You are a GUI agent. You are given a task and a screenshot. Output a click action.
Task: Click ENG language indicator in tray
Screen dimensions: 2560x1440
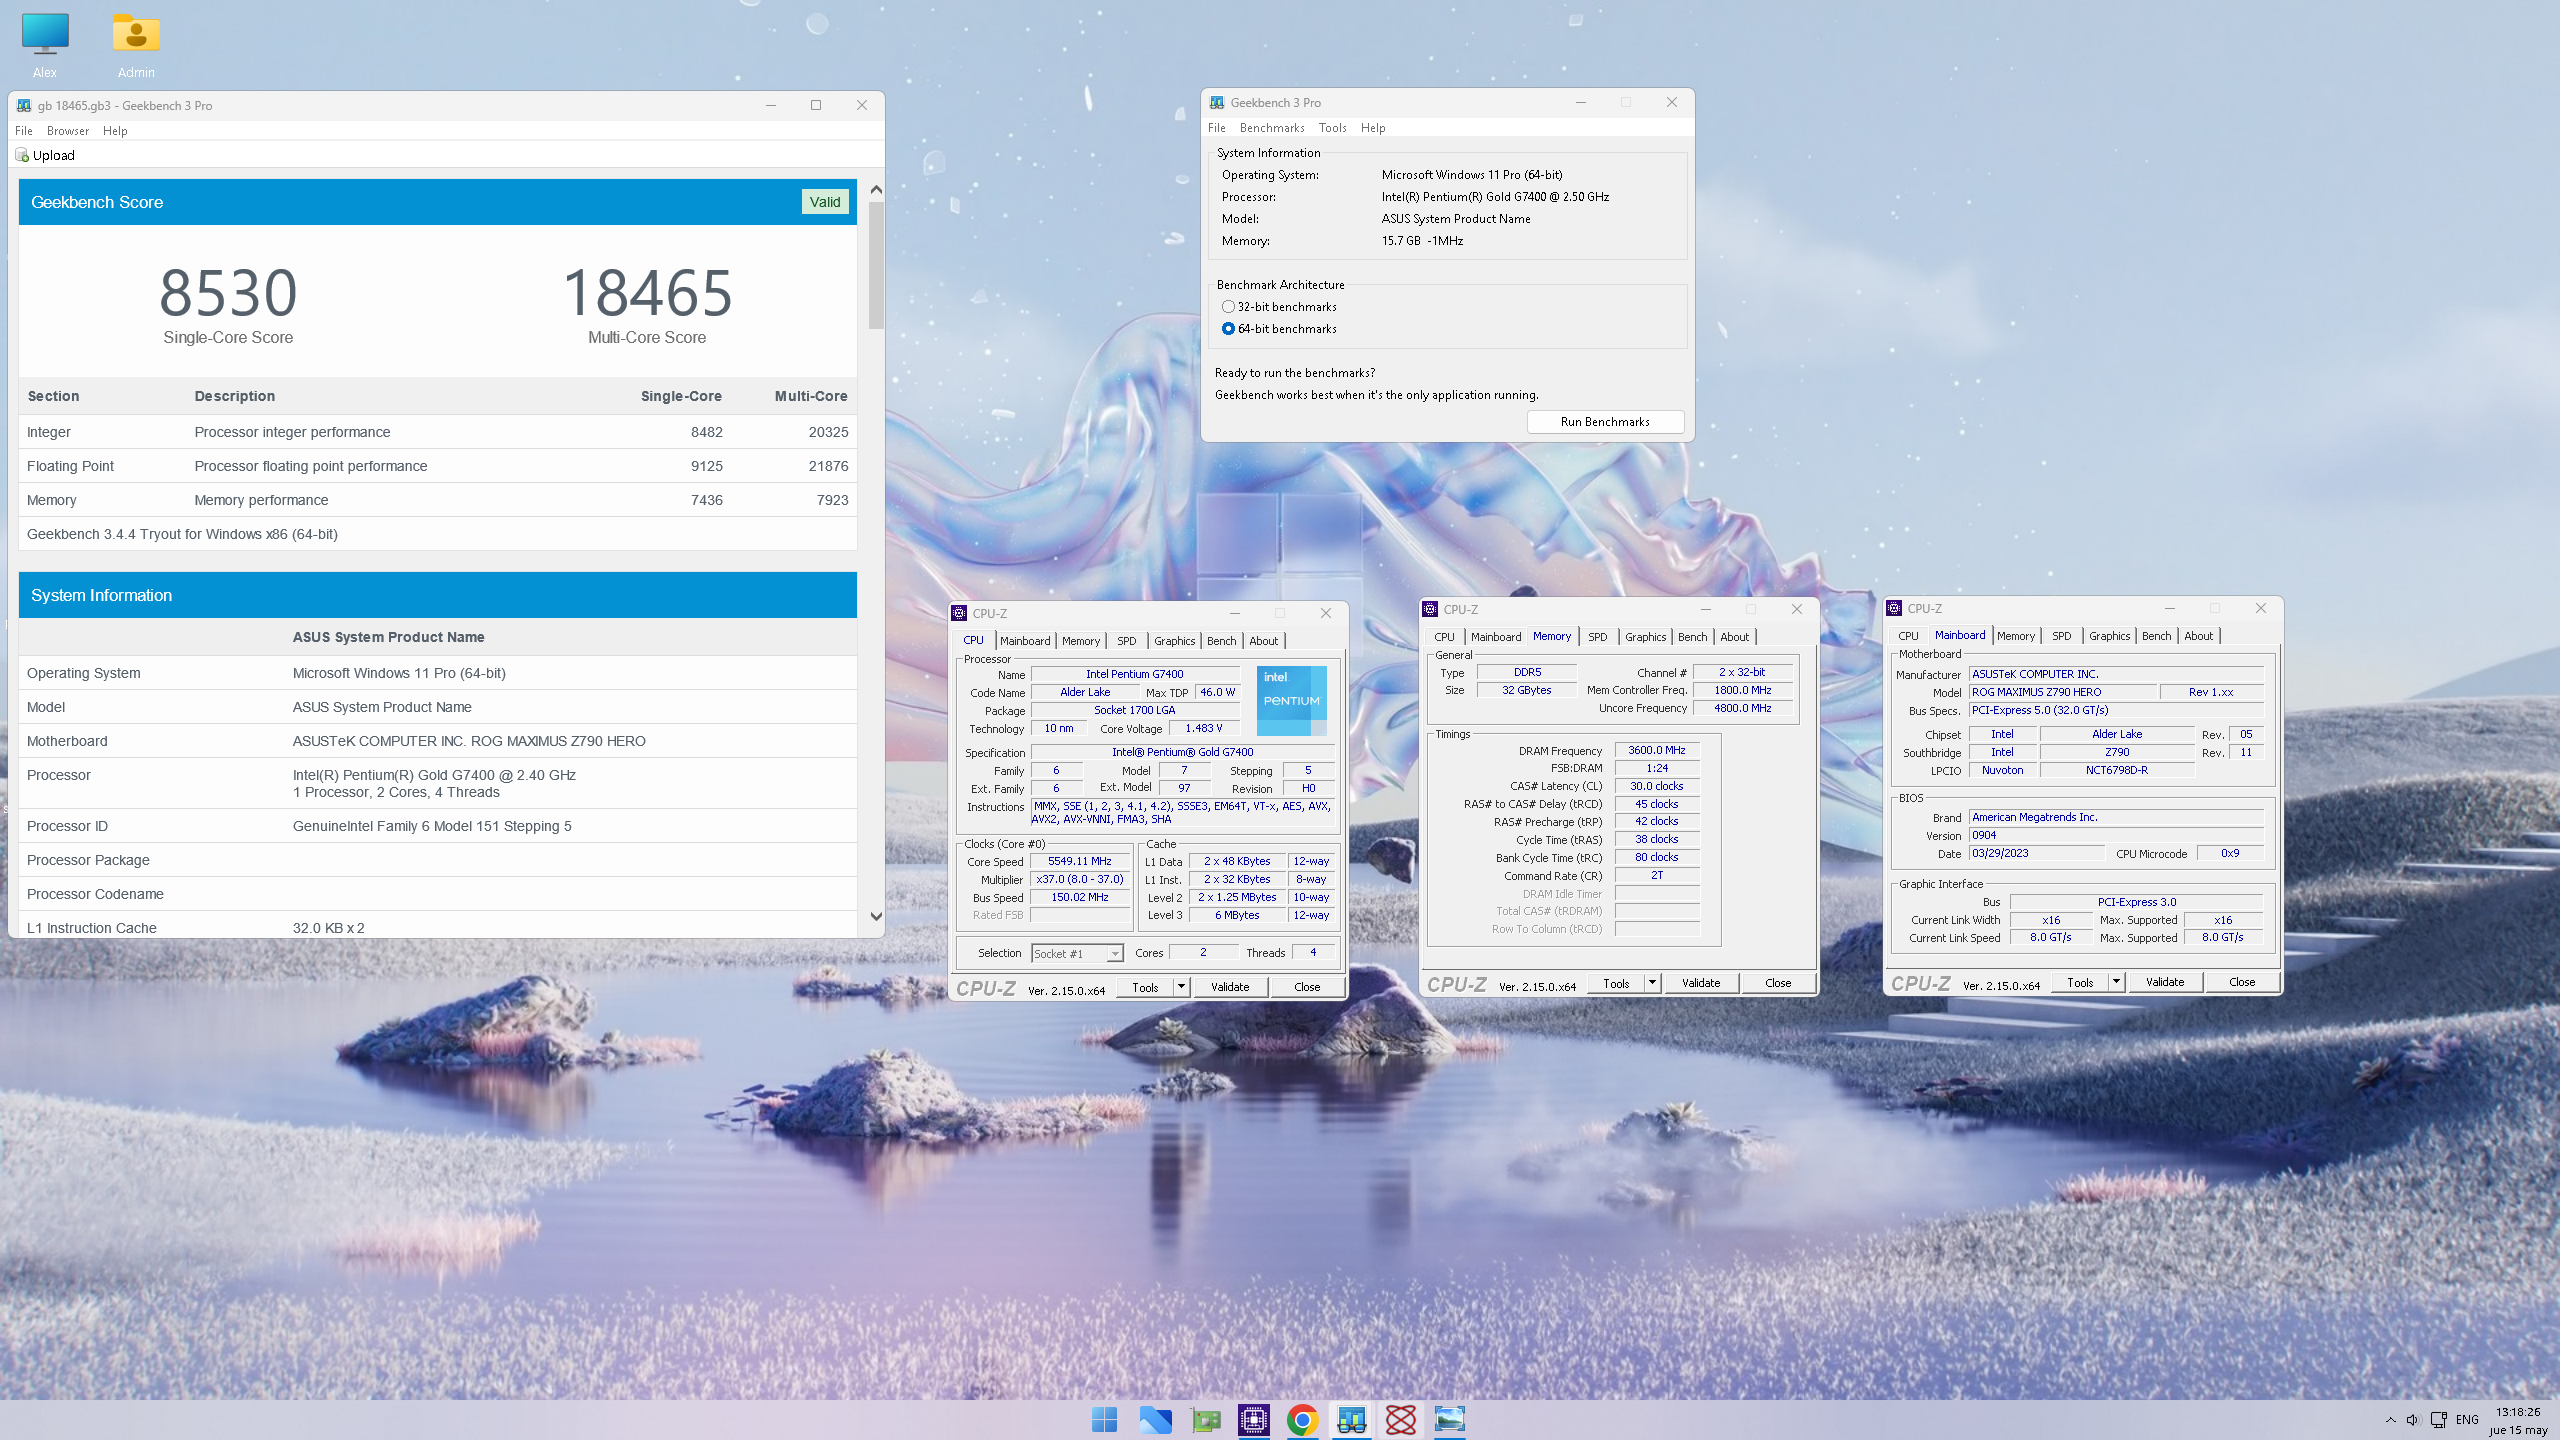pos(2467,1420)
